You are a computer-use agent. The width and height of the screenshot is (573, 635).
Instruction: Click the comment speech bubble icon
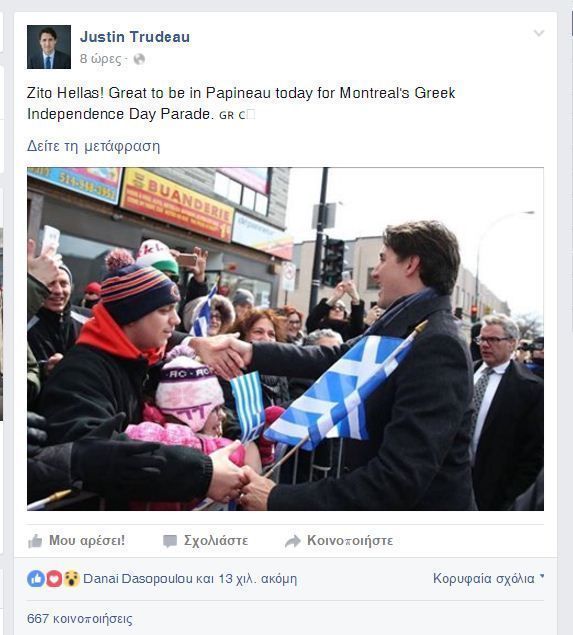tap(170, 541)
